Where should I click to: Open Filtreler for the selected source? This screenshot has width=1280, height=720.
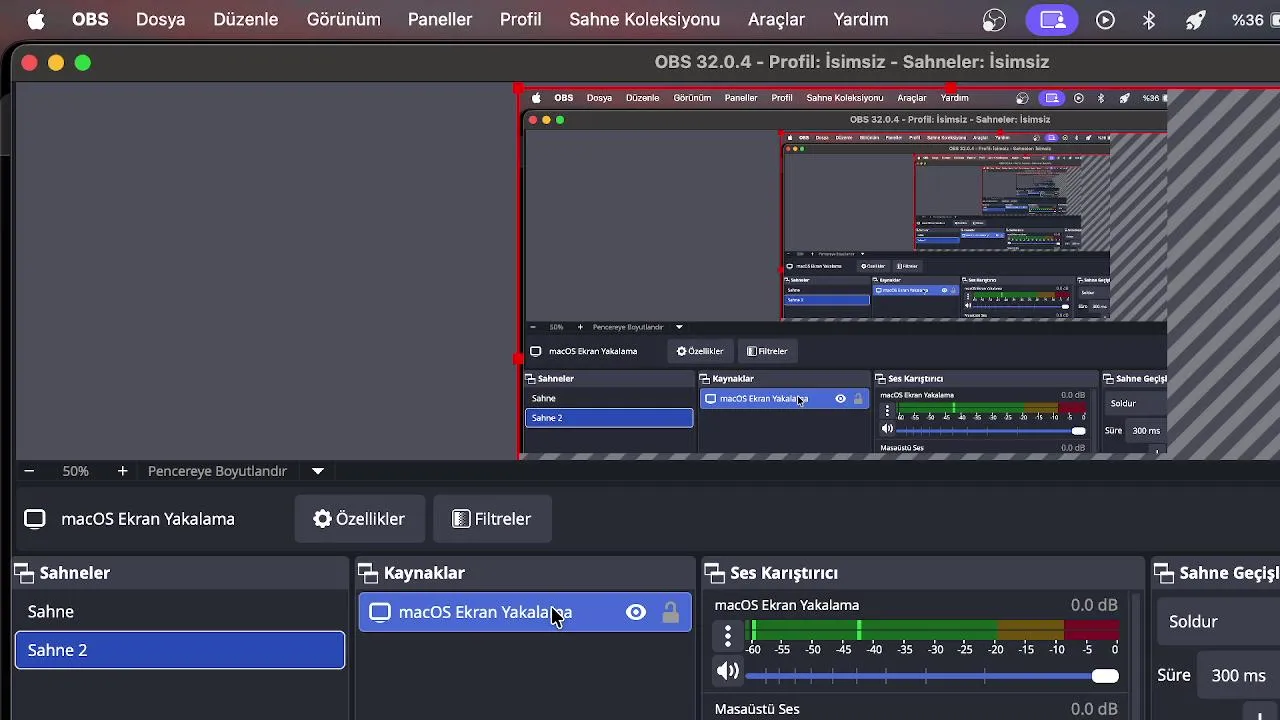click(491, 519)
